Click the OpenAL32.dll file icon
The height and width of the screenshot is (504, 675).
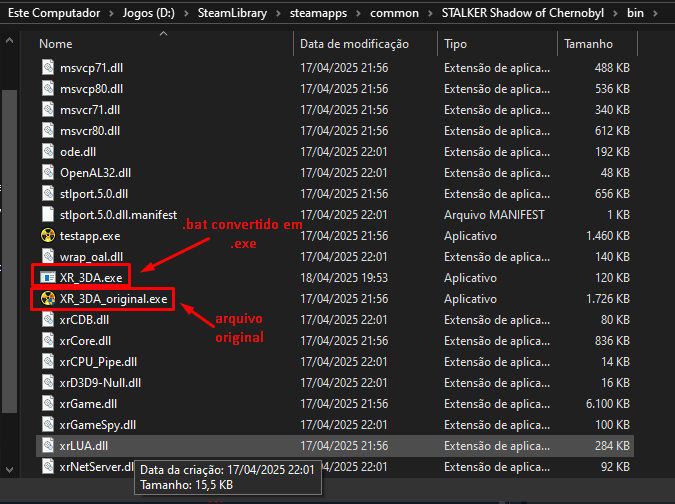click(x=48, y=173)
